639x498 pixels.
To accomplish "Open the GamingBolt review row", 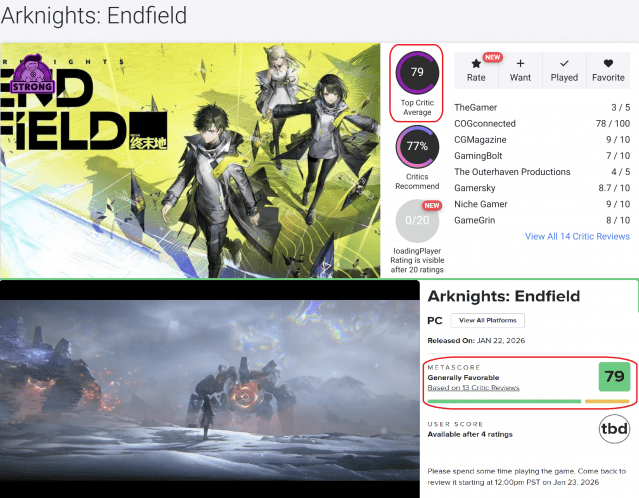I will 542,156.
